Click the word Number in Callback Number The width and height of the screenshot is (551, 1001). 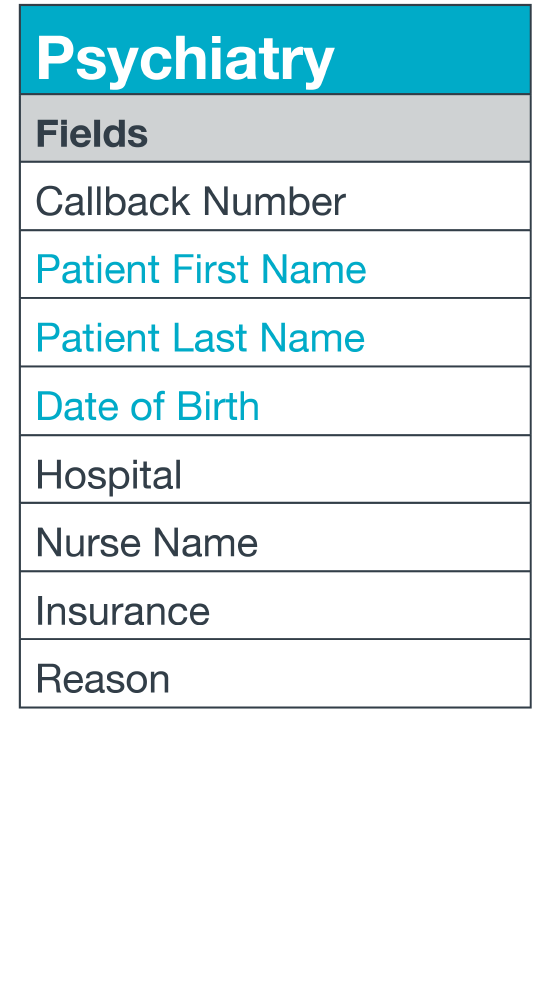(x=275, y=201)
